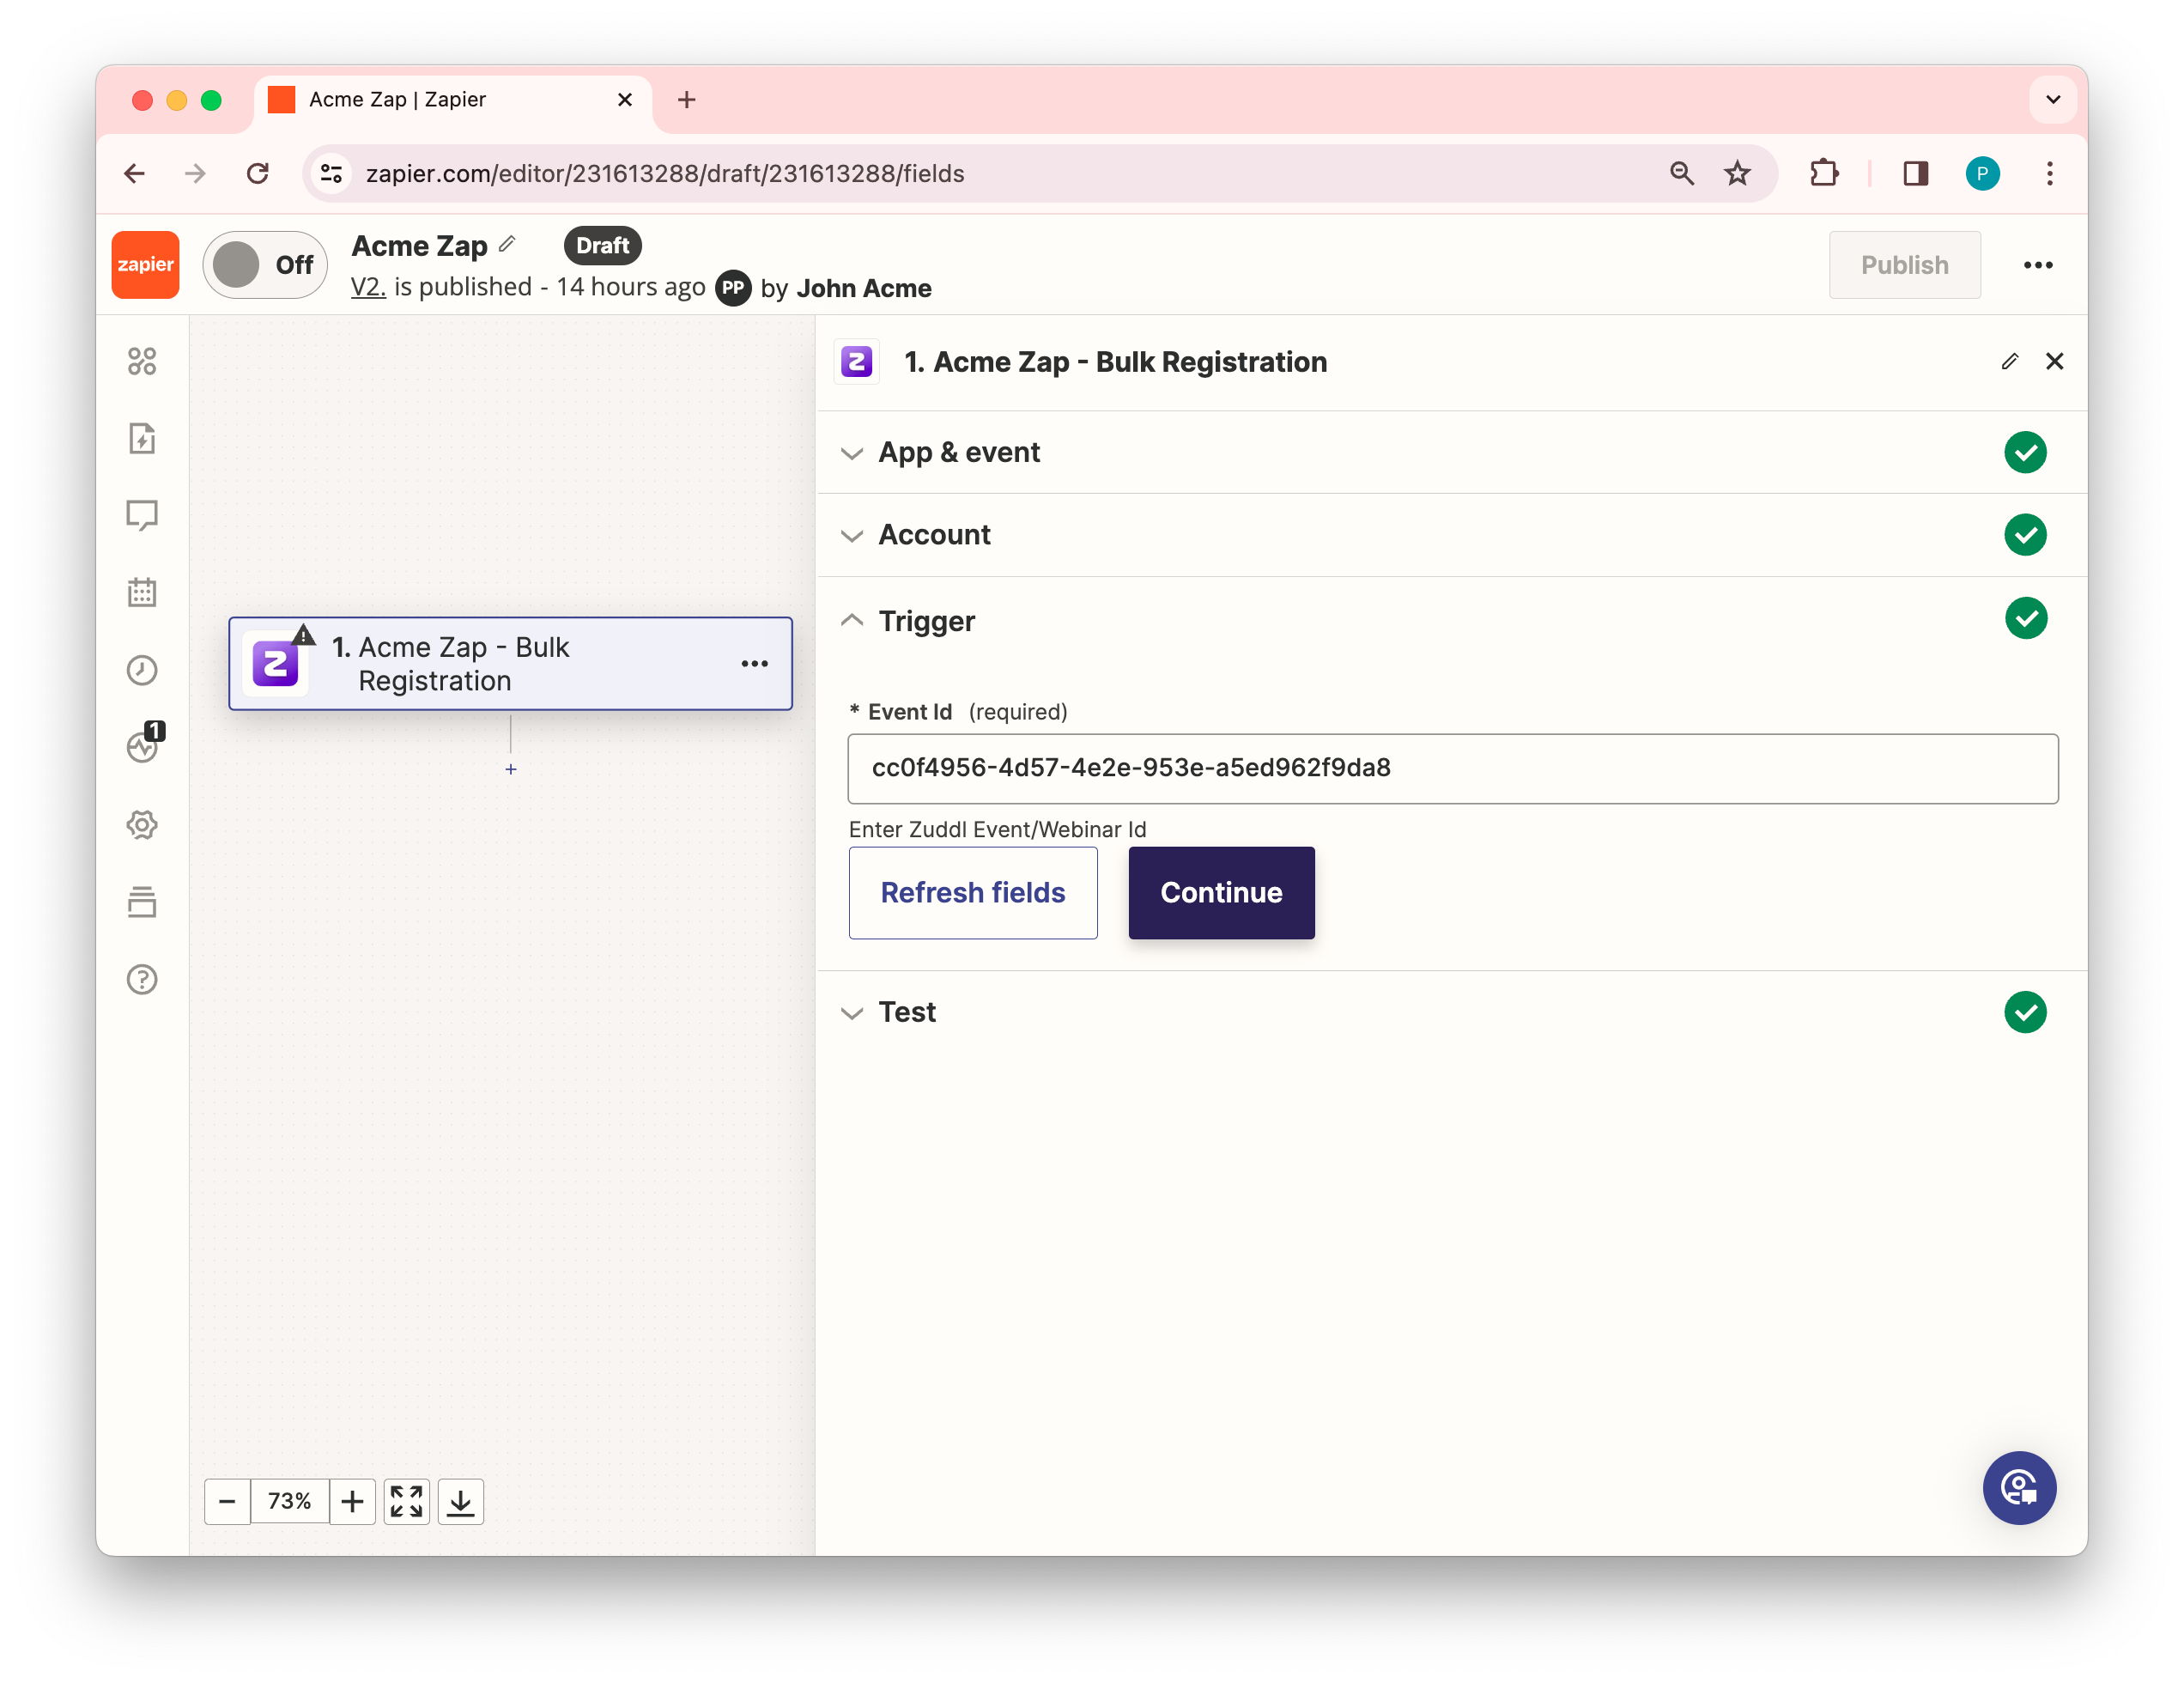2184x1683 pixels.
Task: Open the Zap history clock icon
Action: tap(142, 670)
